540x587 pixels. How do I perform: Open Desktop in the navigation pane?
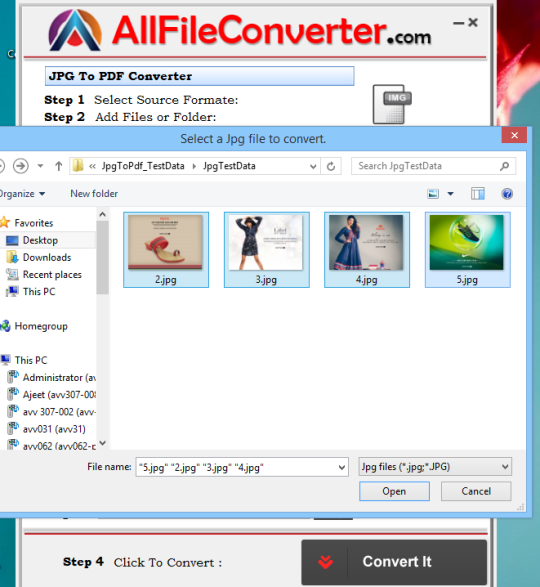40,240
